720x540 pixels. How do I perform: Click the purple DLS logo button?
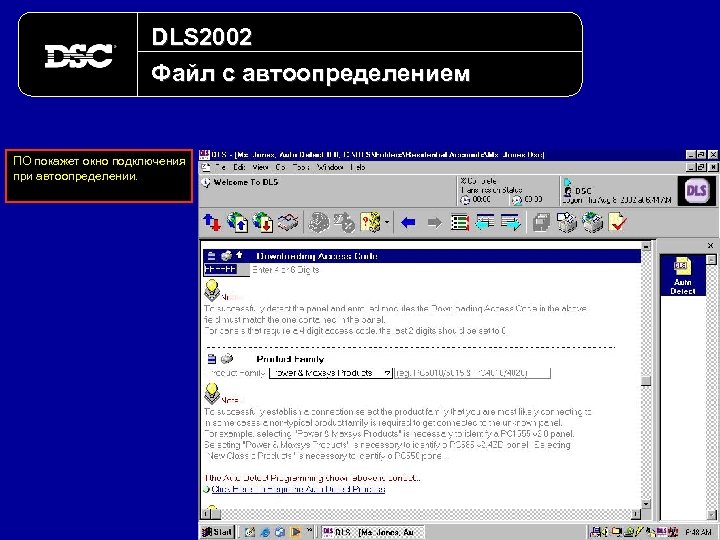pyautogui.click(x=696, y=190)
